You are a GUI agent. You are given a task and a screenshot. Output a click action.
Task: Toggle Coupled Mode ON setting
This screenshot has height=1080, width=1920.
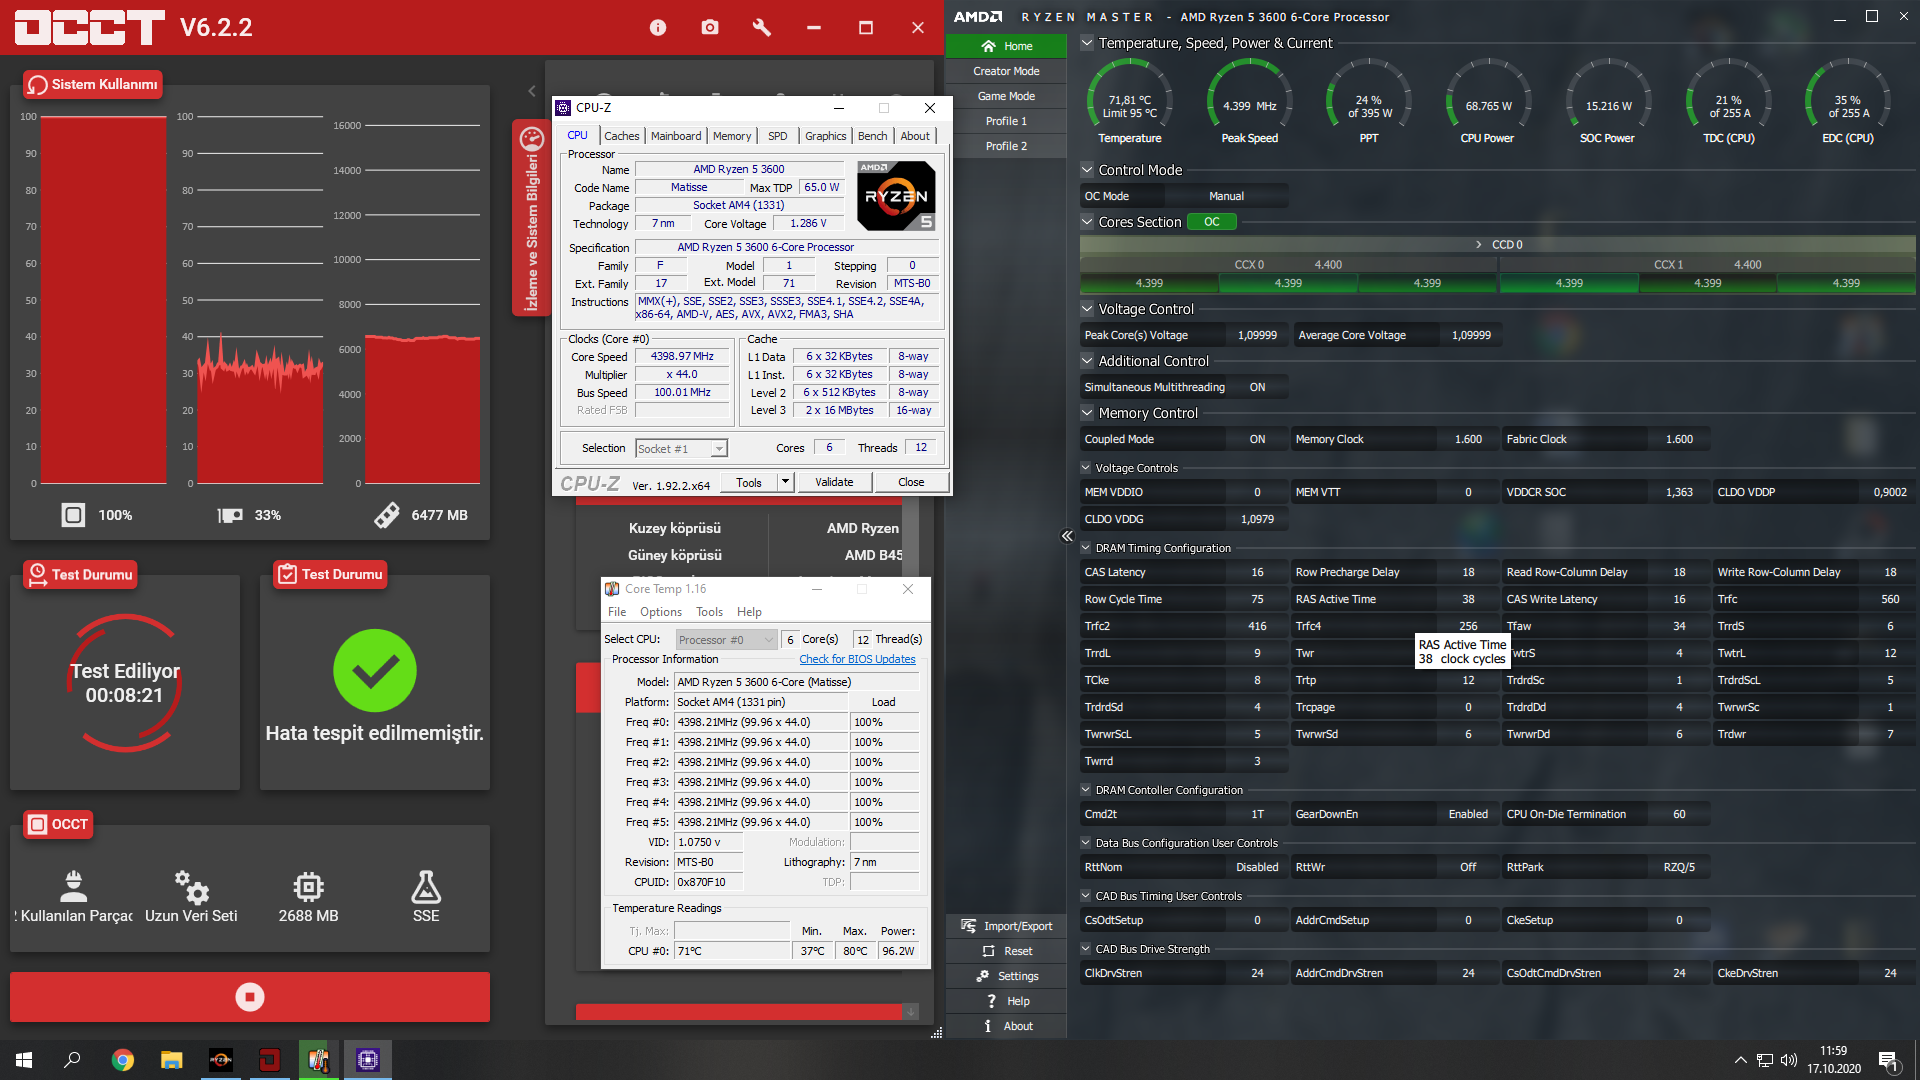[1257, 439]
